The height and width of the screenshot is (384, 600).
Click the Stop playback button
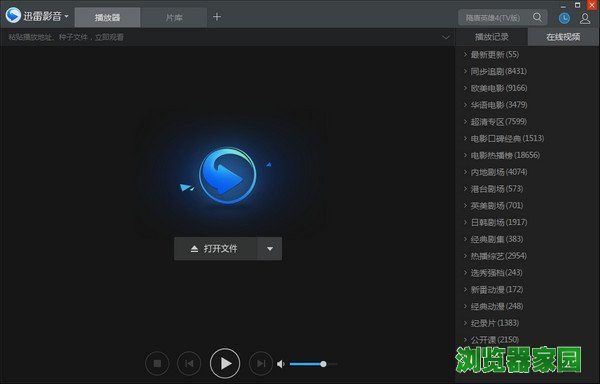tap(157, 363)
